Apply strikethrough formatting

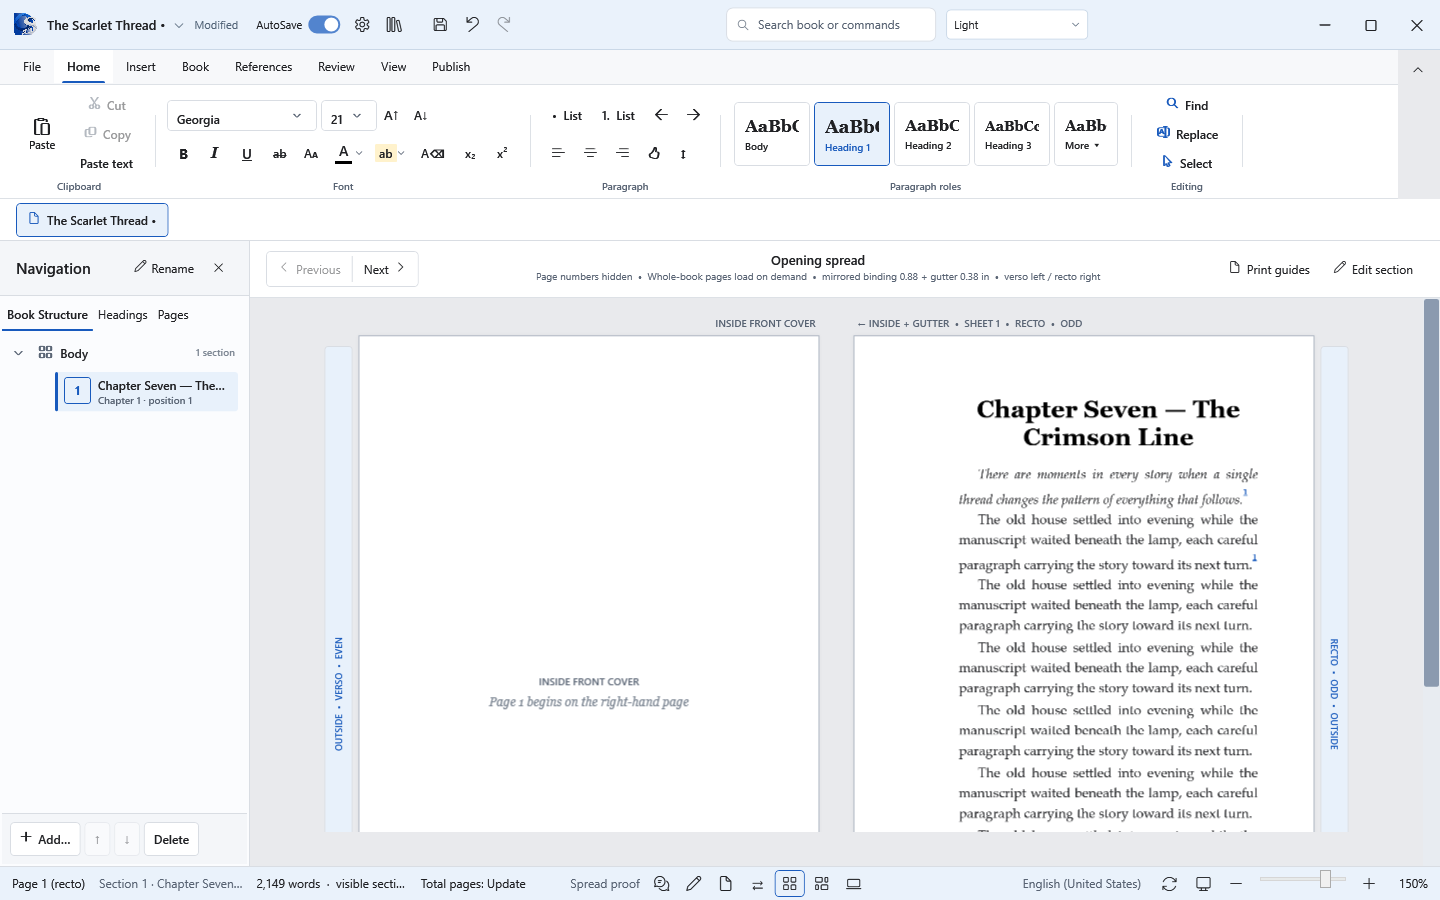tap(280, 154)
